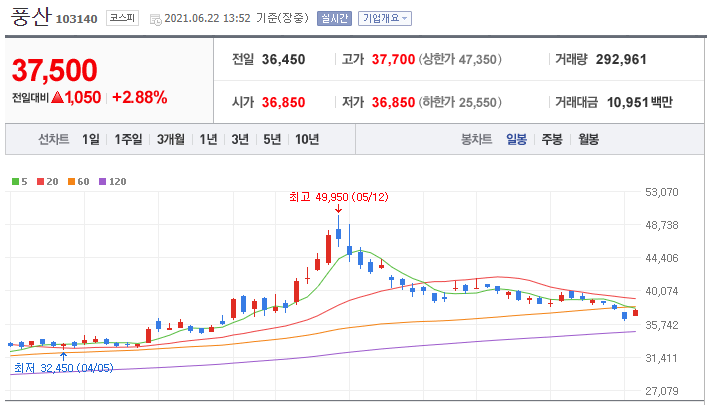This screenshot has width=707, height=405.
Task: Click the red 20-day average legend swatch
Action: click(41, 182)
